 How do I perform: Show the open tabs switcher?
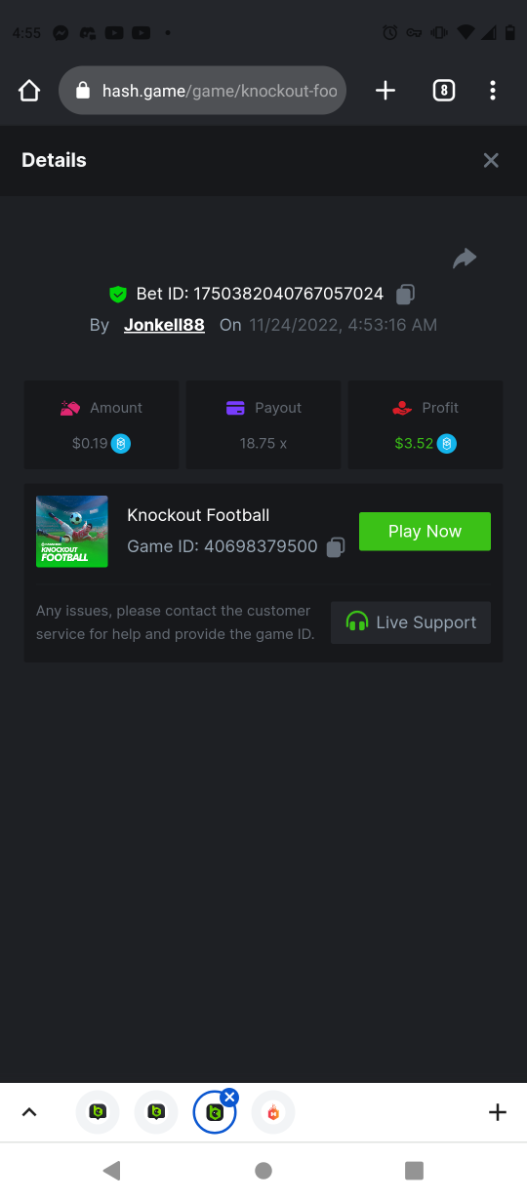tap(444, 91)
